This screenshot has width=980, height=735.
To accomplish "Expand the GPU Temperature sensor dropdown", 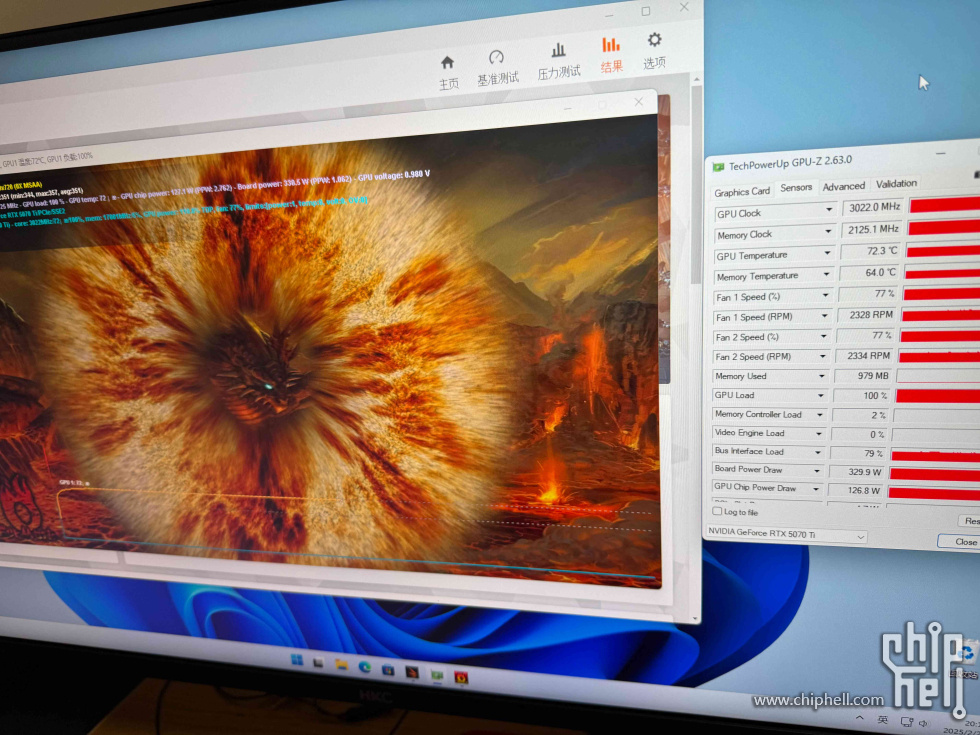I will [x=828, y=252].
